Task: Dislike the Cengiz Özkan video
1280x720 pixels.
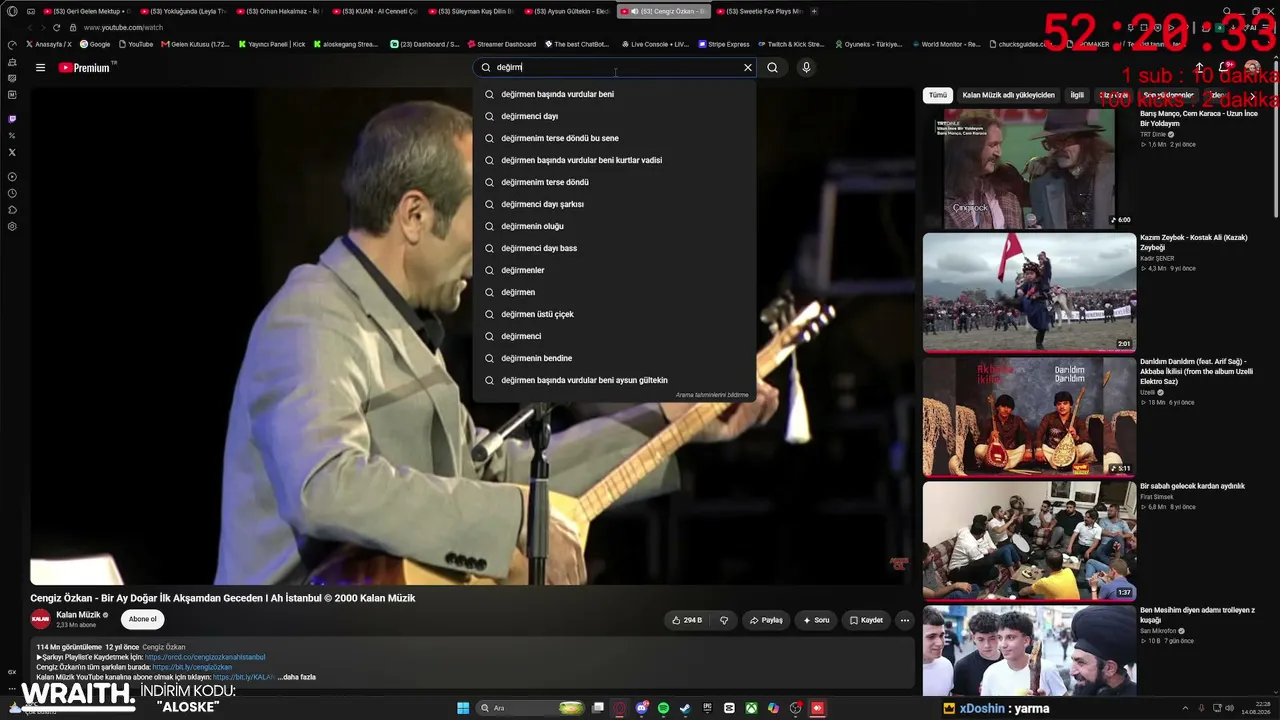Action: tap(724, 620)
